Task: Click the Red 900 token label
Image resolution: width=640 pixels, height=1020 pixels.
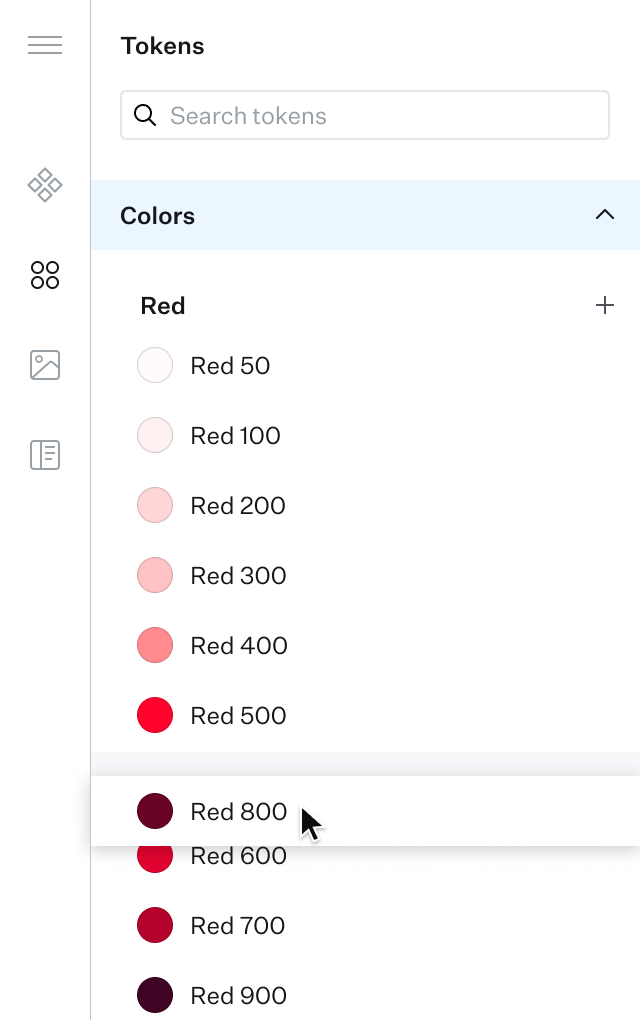Action: 238,996
